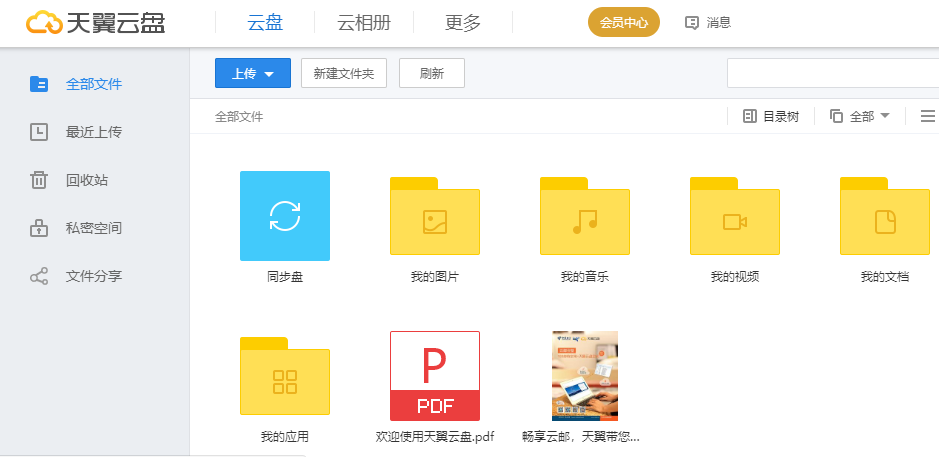Viewport: 939px width, 457px height.
Task: Switch to the 云相册 tab
Action: (x=364, y=23)
